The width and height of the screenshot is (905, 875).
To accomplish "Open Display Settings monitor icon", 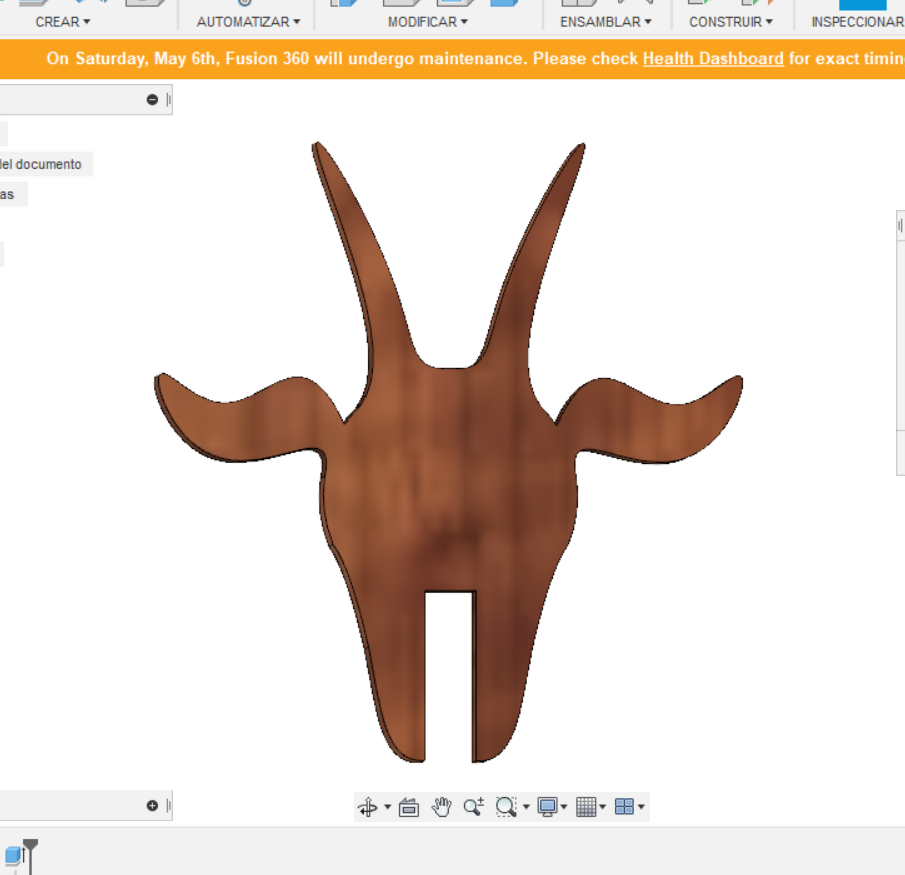I will coord(547,806).
